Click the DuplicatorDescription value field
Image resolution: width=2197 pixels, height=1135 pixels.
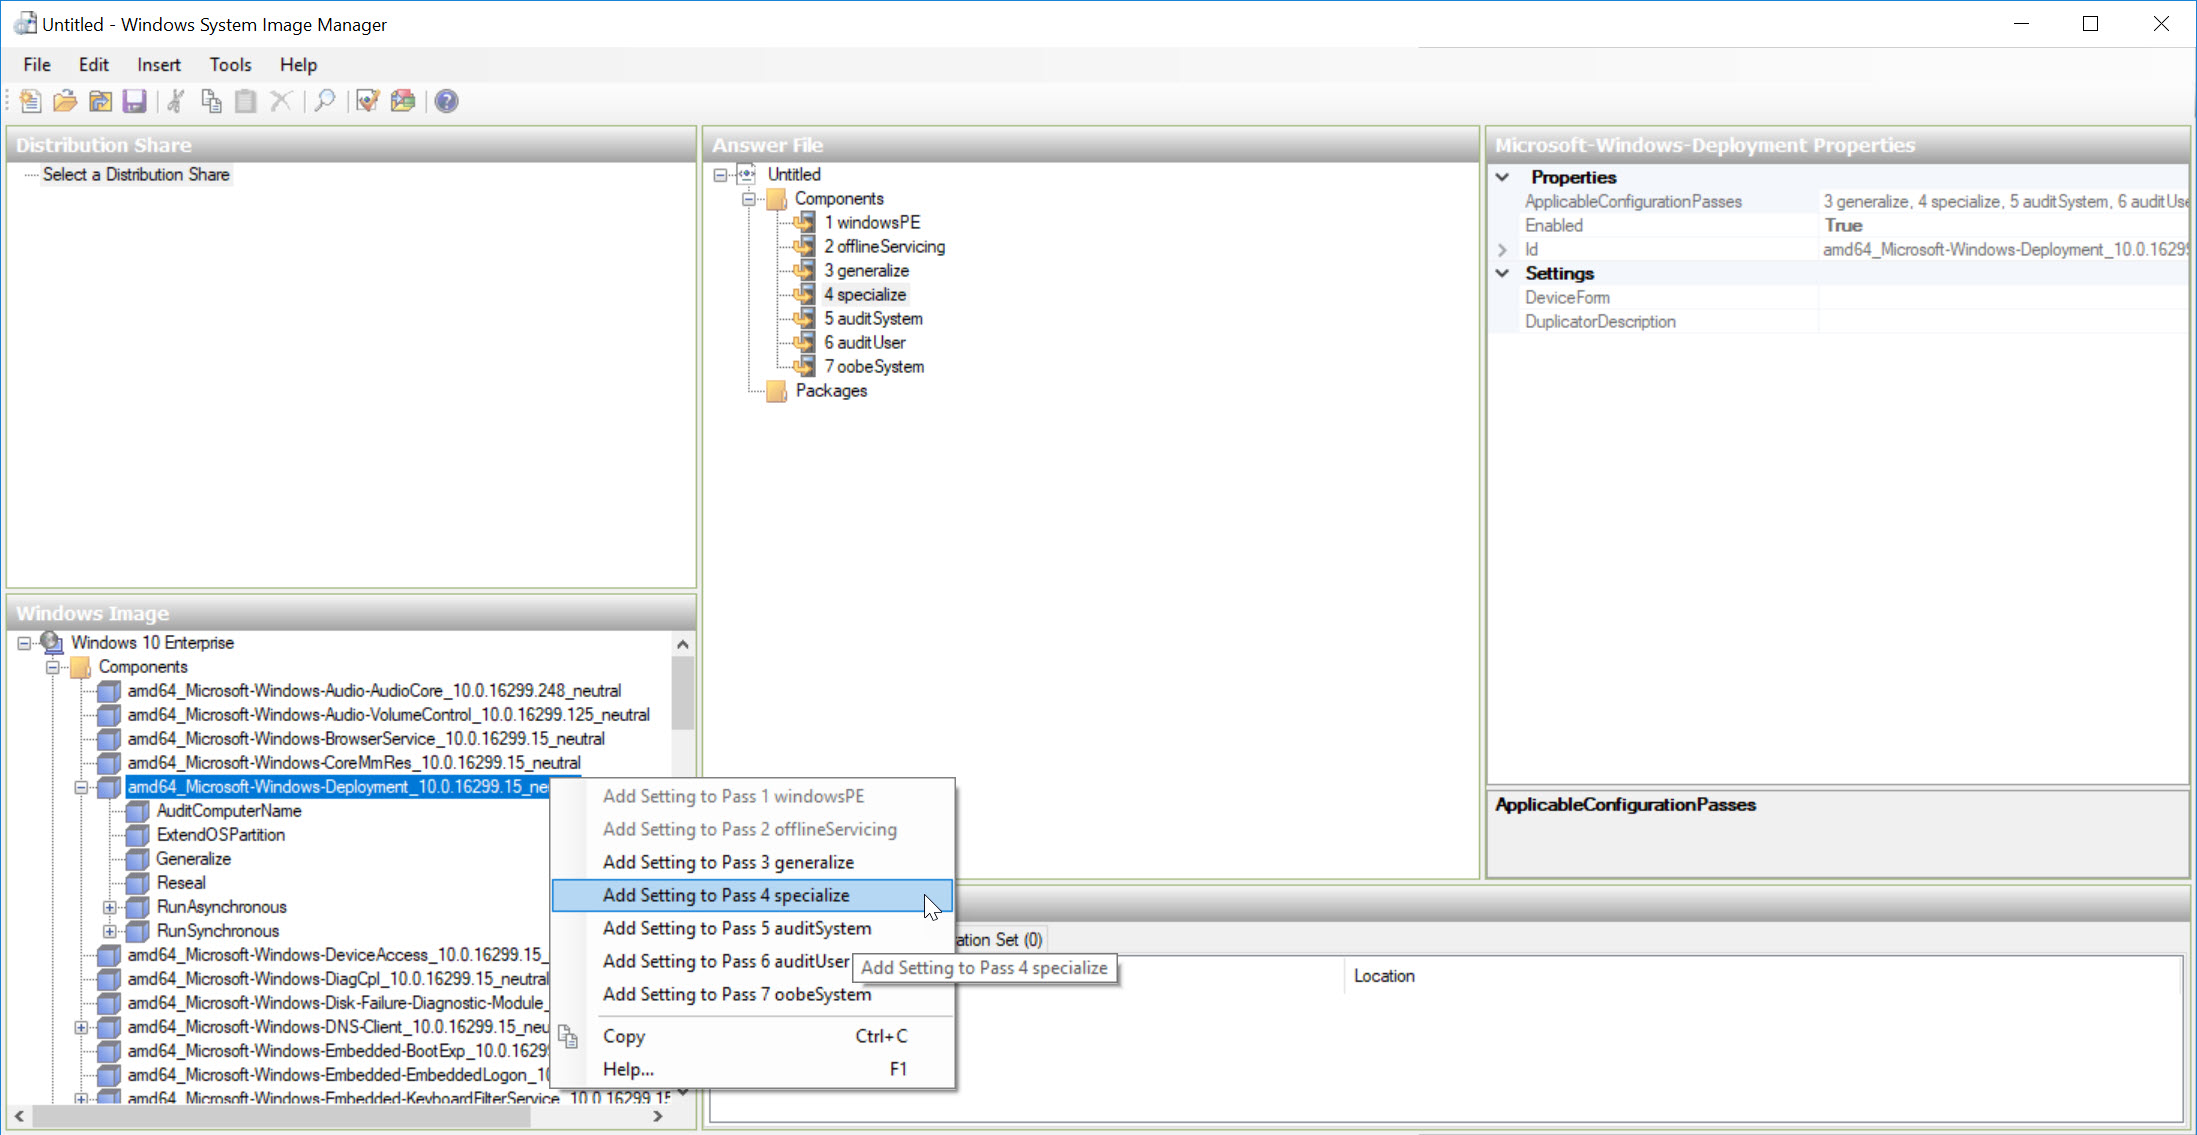point(2003,321)
